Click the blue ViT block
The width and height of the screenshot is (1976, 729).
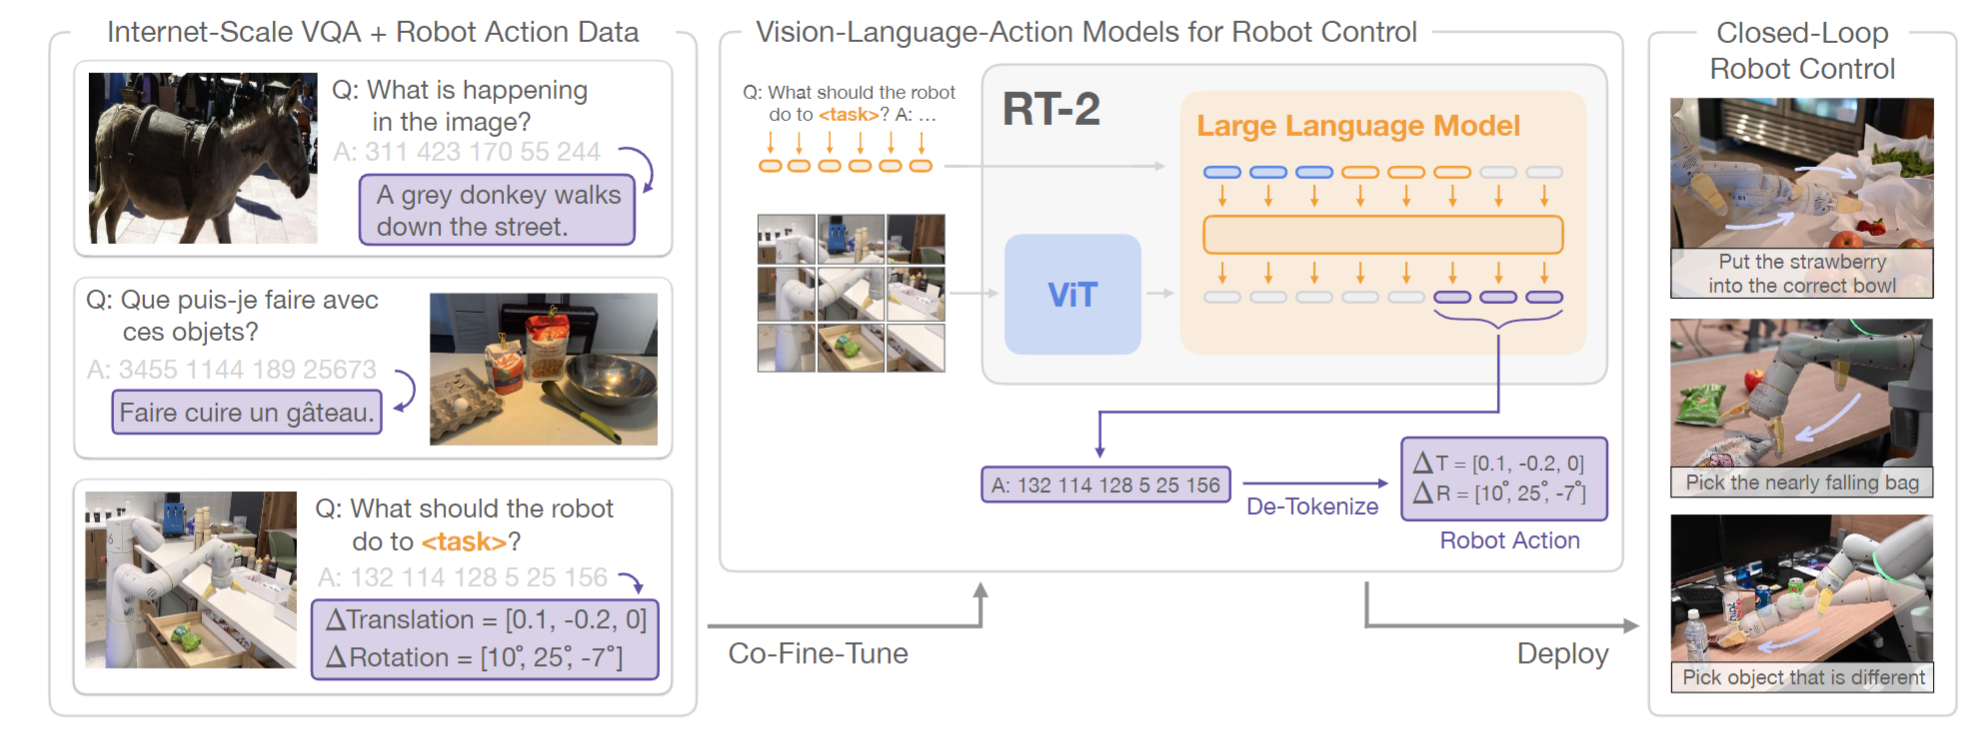1072,294
